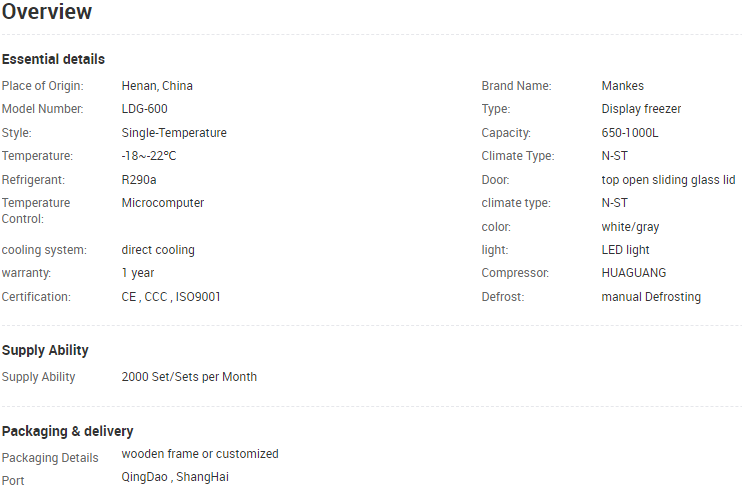Click the QingDao, ShangHai port value

tap(175, 477)
